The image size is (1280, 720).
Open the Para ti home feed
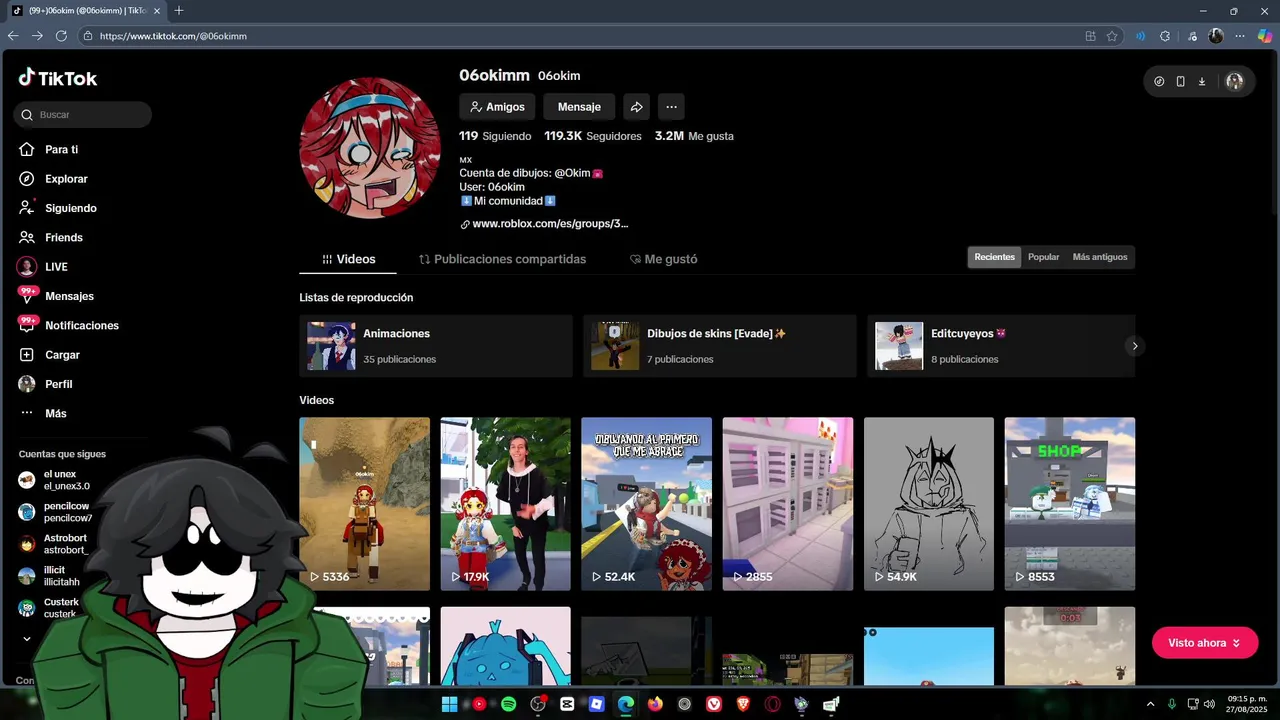[48, 149]
